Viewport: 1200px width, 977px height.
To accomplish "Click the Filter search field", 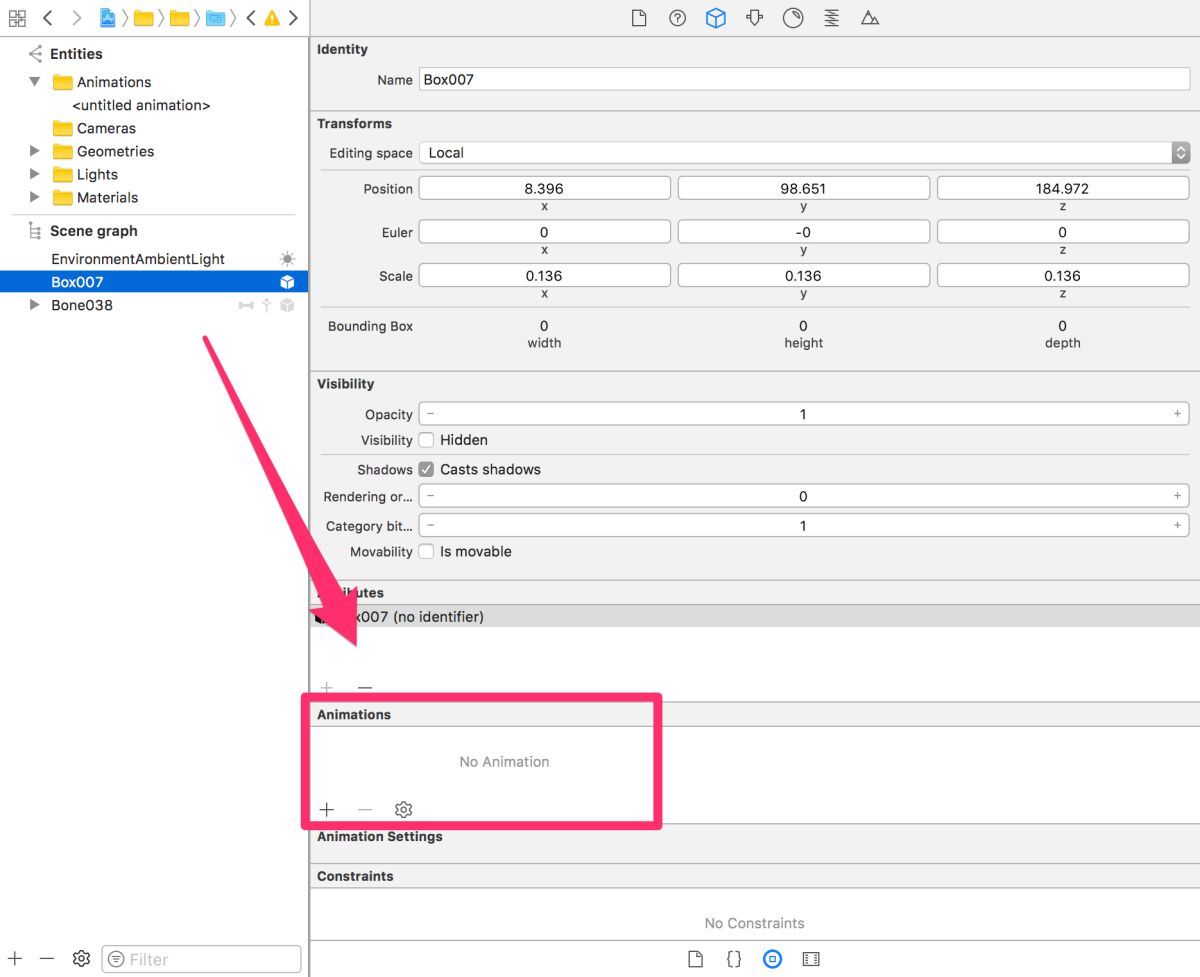I will [201, 959].
